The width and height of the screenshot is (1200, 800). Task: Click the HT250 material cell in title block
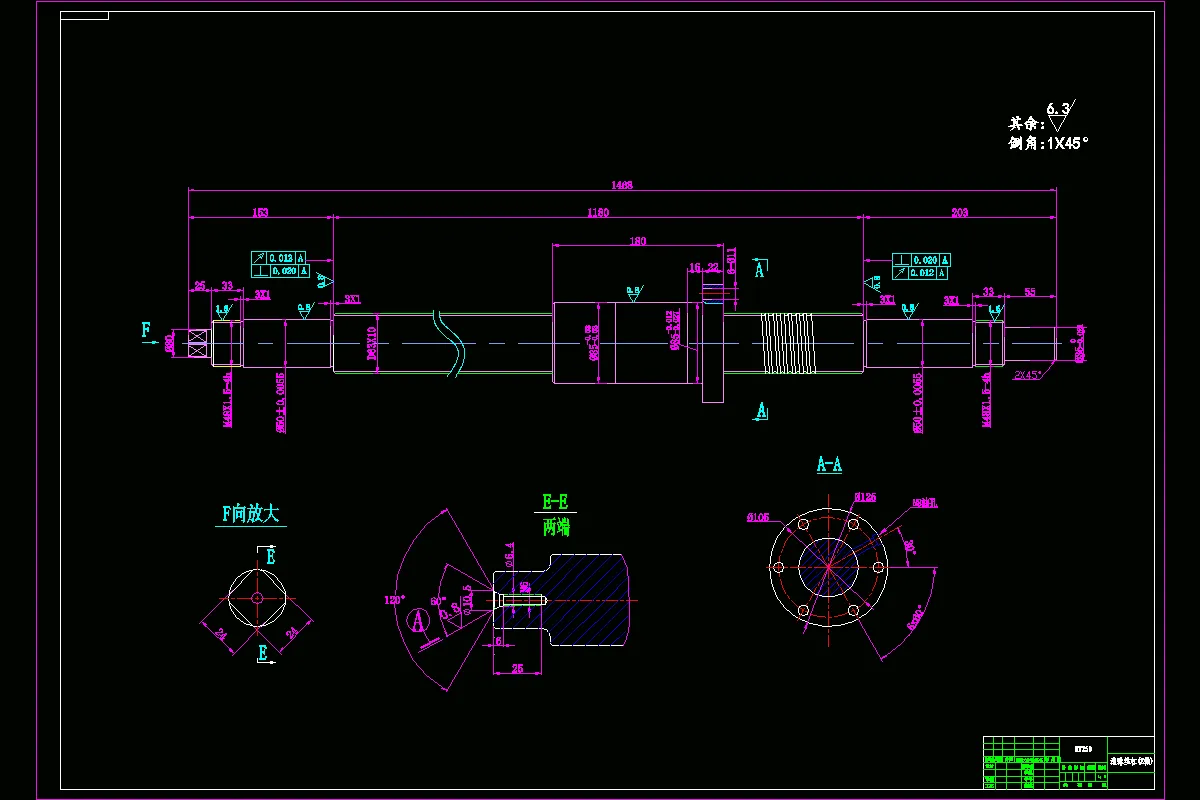[x=1083, y=747]
